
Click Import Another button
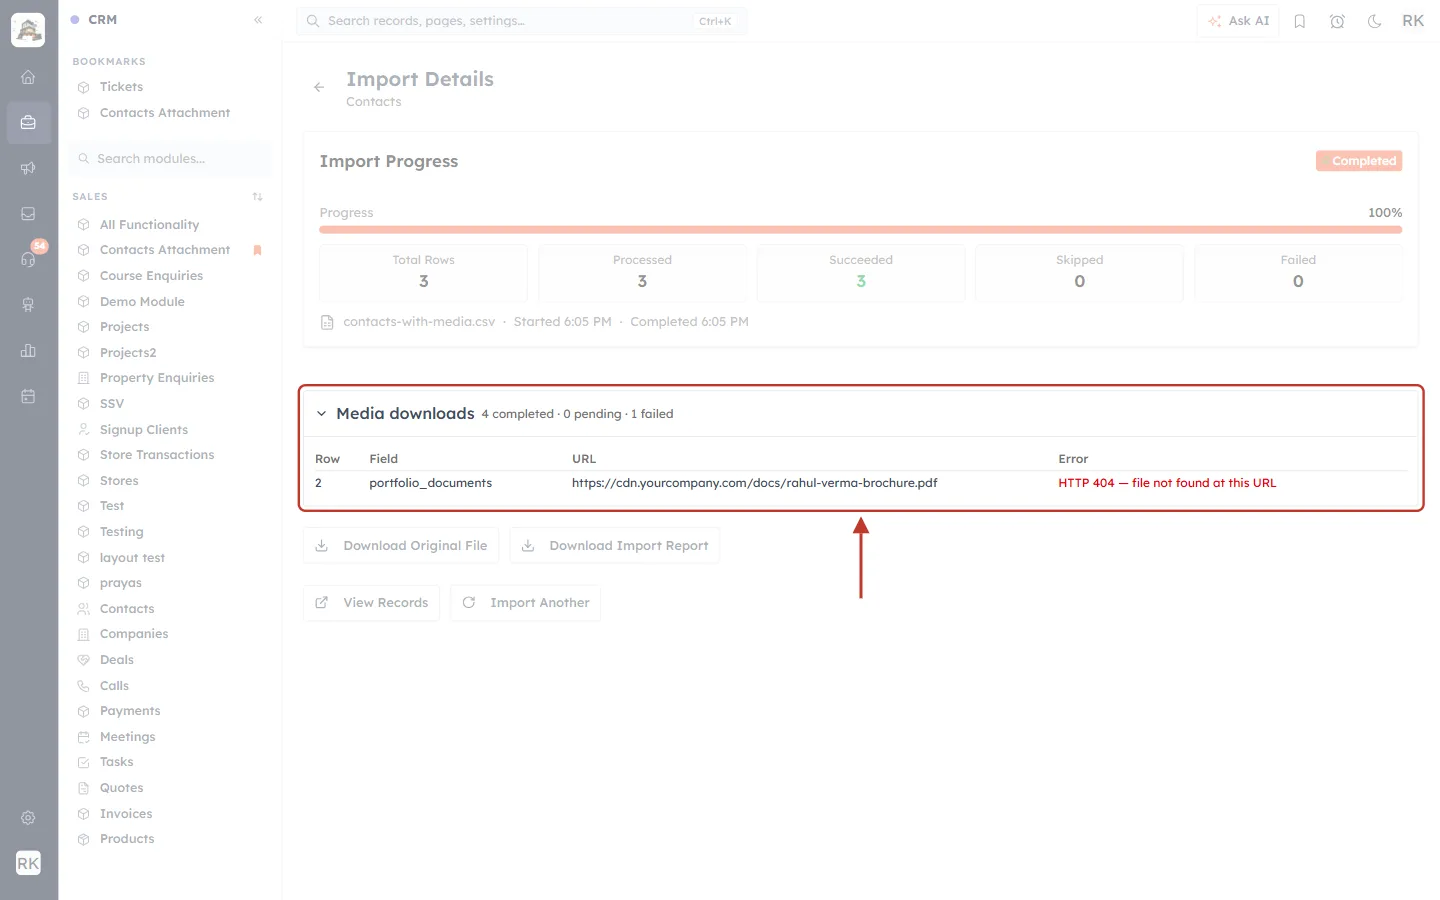[x=525, y=603]
